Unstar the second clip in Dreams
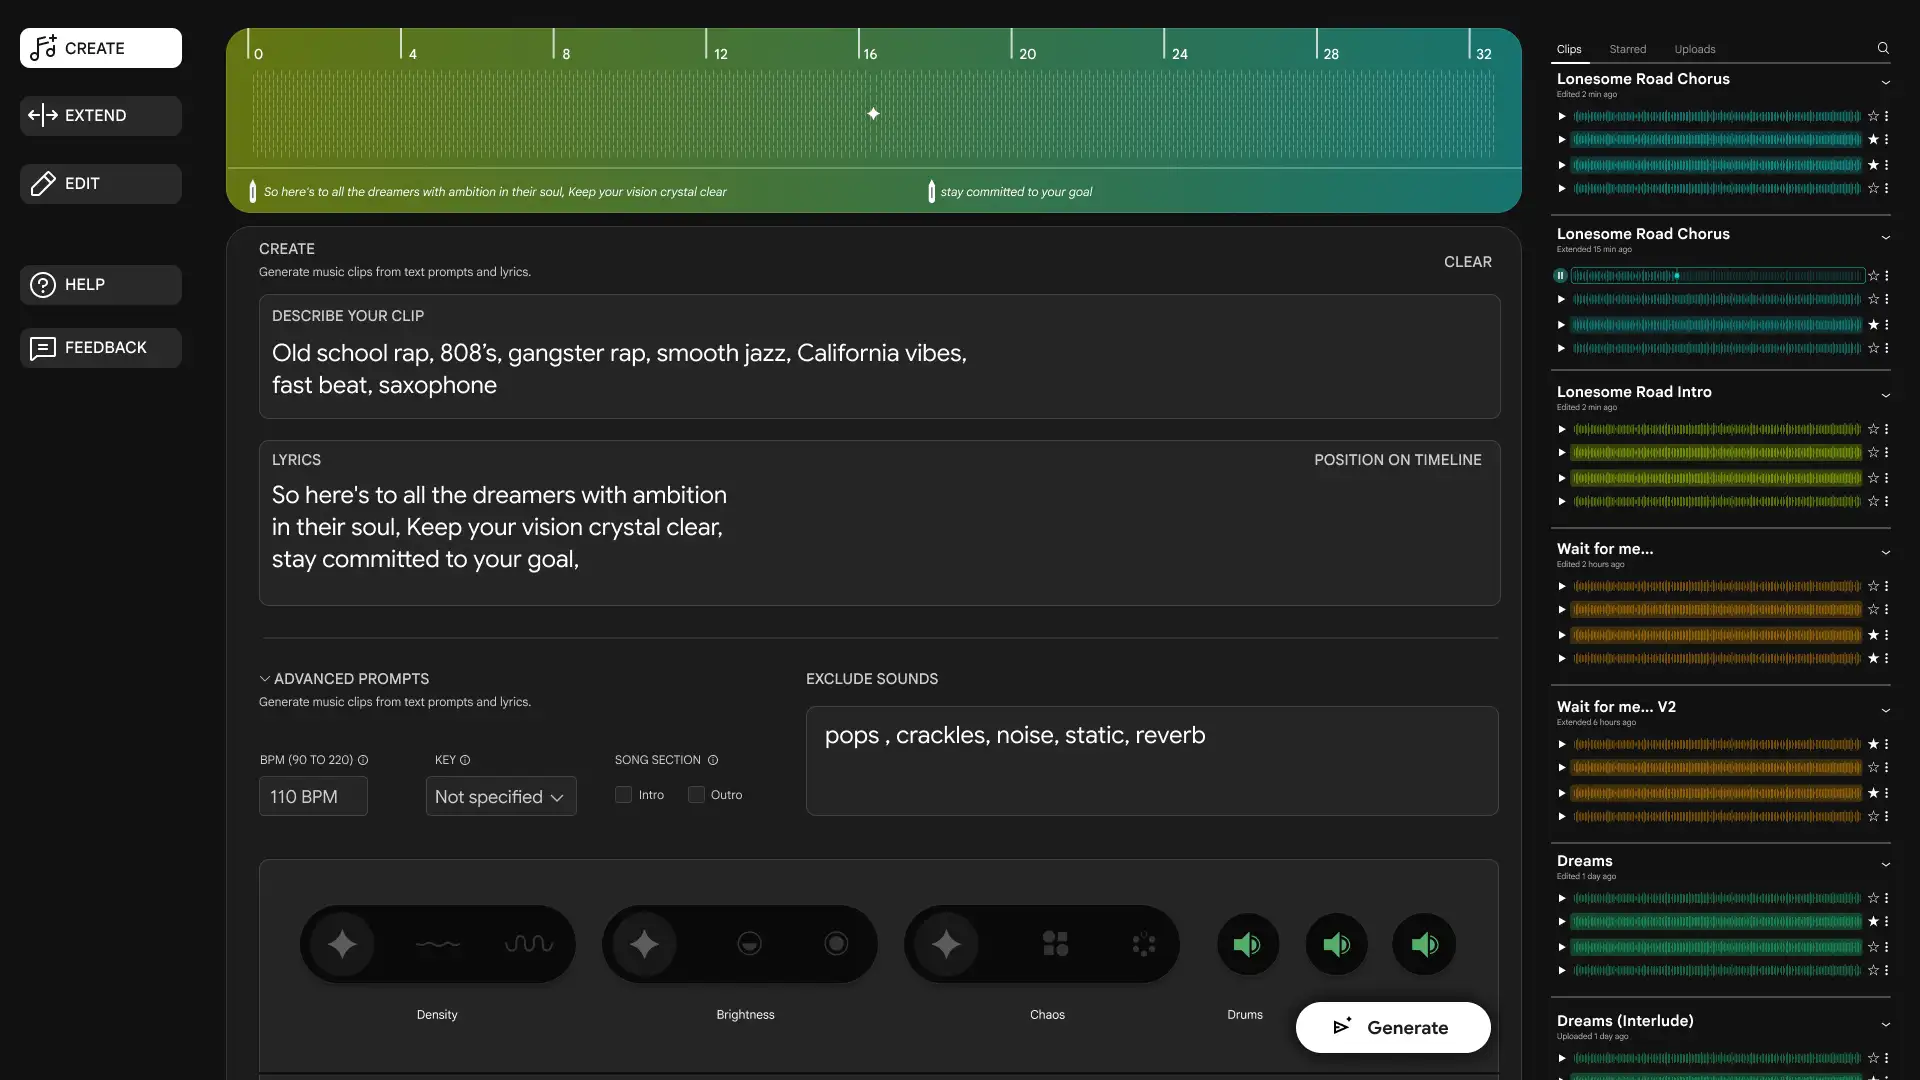Screen dimensions: 1920x1080 pos(1873,922)
